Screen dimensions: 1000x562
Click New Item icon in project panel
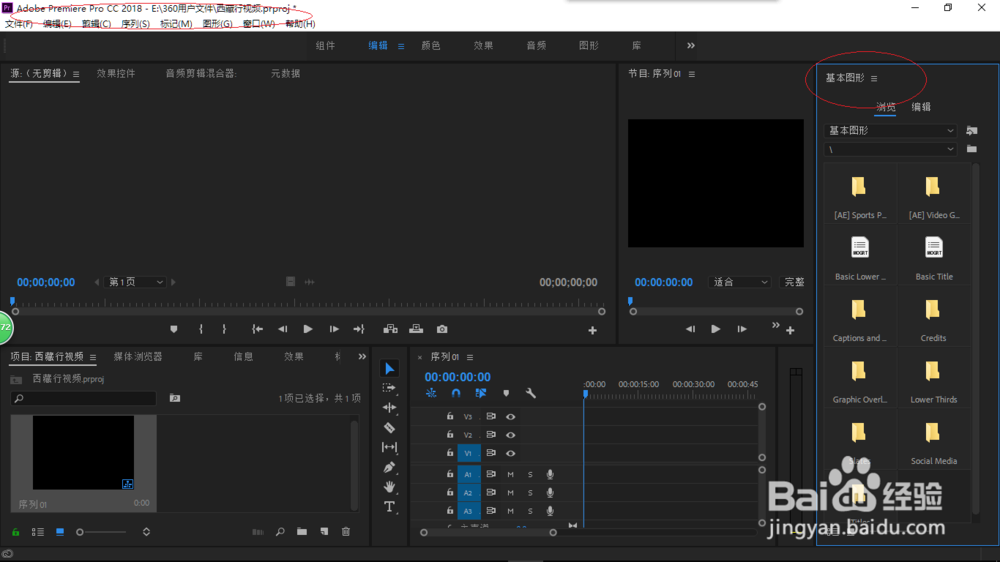pyautogui.click(x=324, y=531)
